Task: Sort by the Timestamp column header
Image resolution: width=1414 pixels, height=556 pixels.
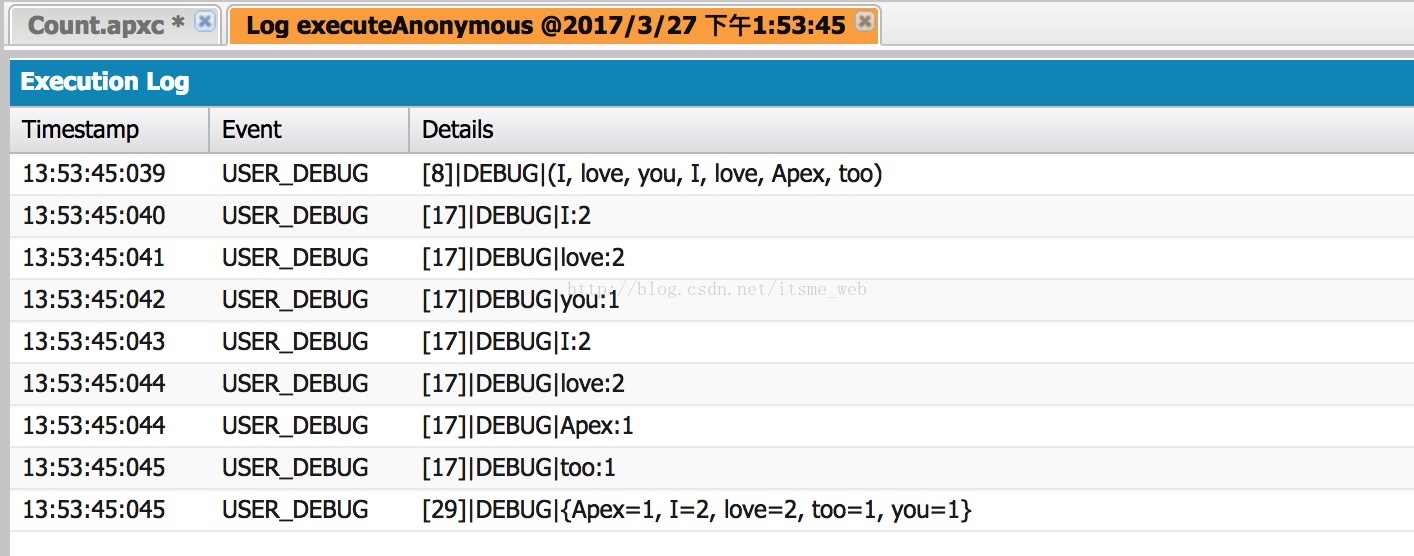Action: pos(109,130)
